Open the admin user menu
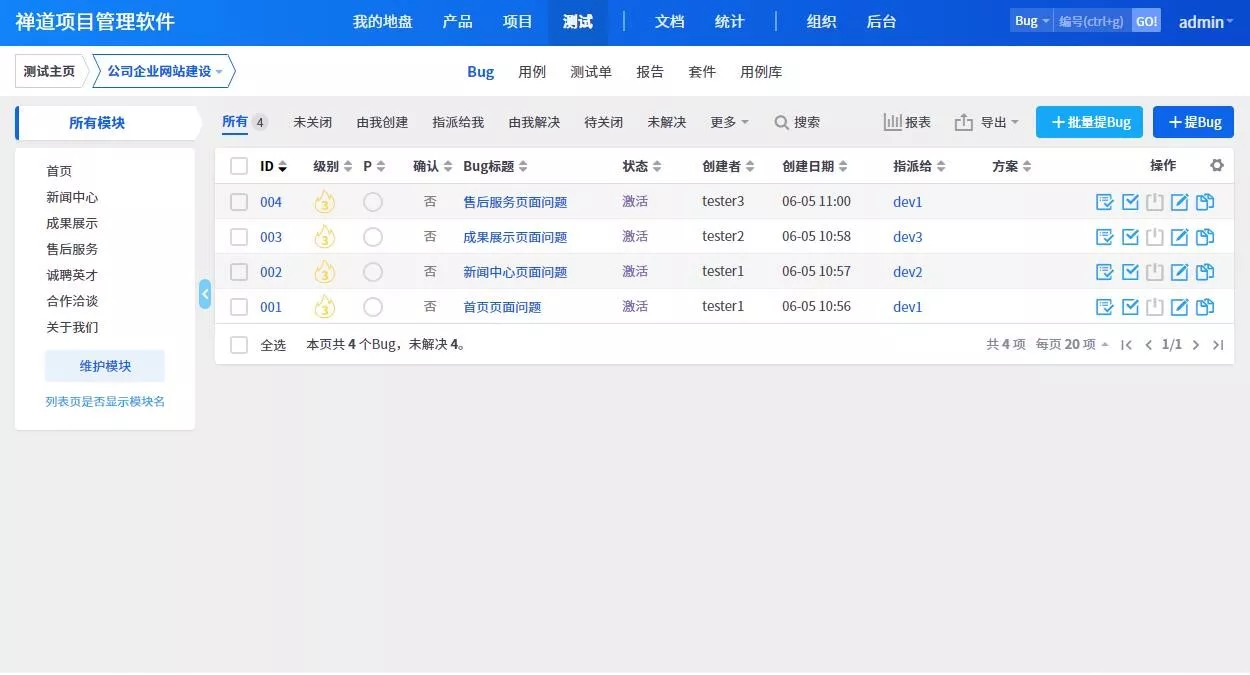The width and height of the screenshot is (1250, 675). 1205,22
